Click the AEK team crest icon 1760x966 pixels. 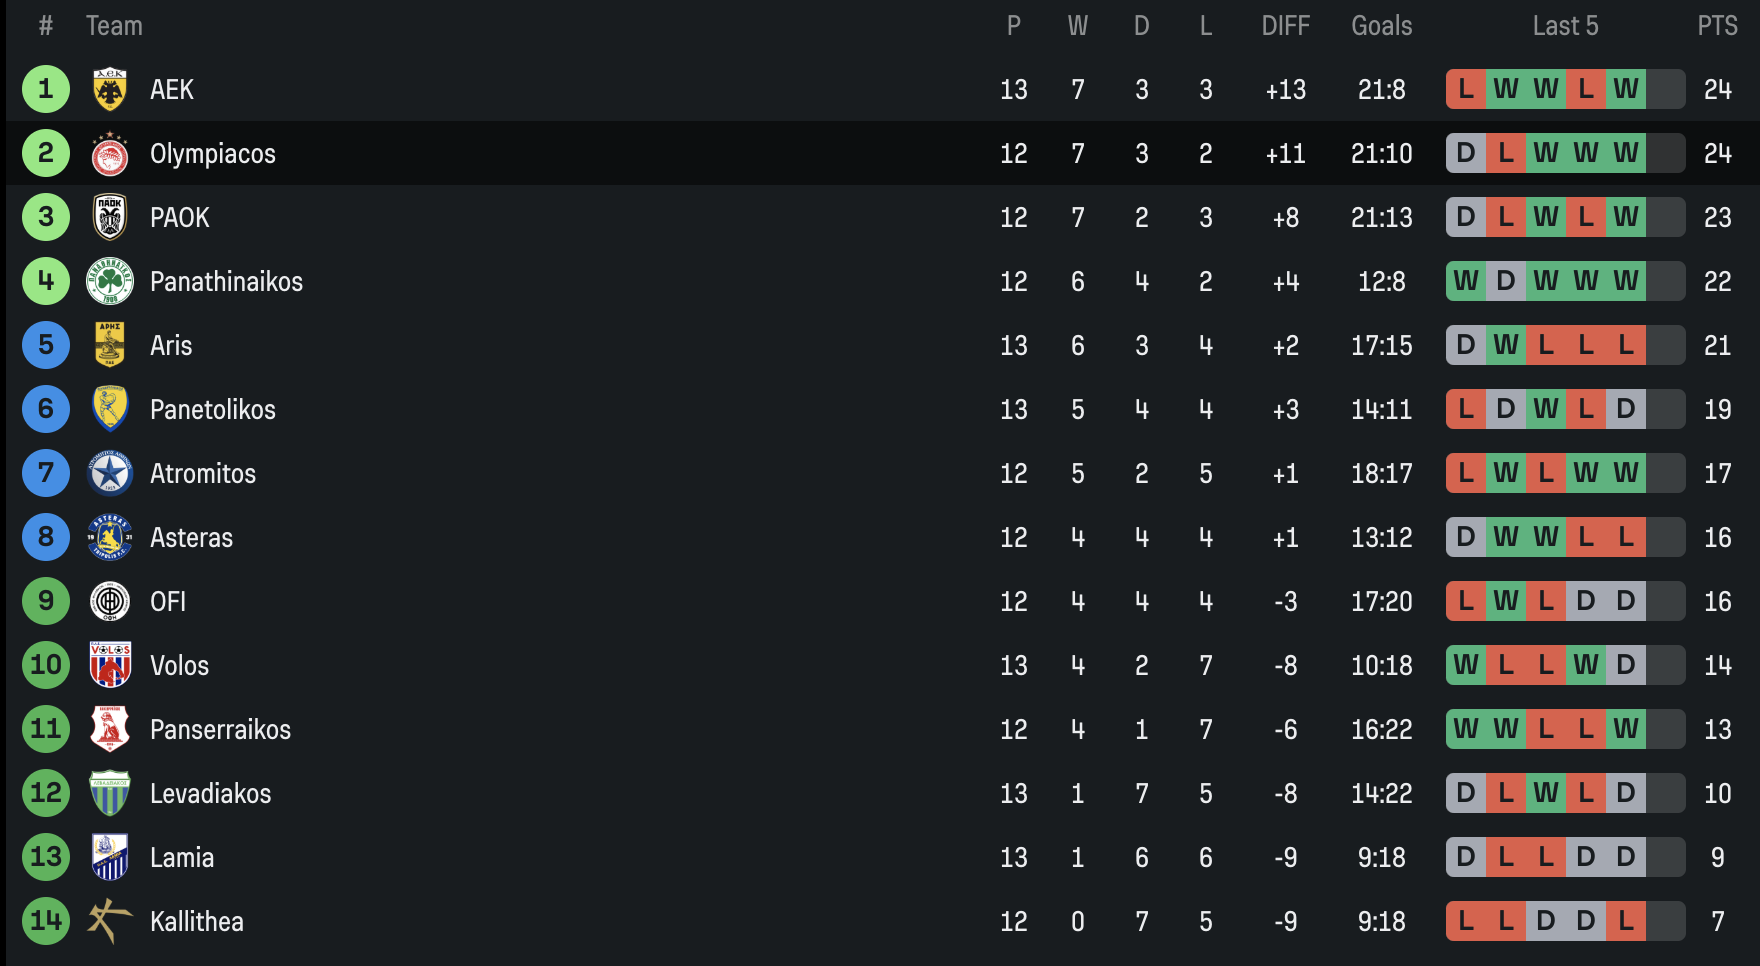(x=110, y=89)
